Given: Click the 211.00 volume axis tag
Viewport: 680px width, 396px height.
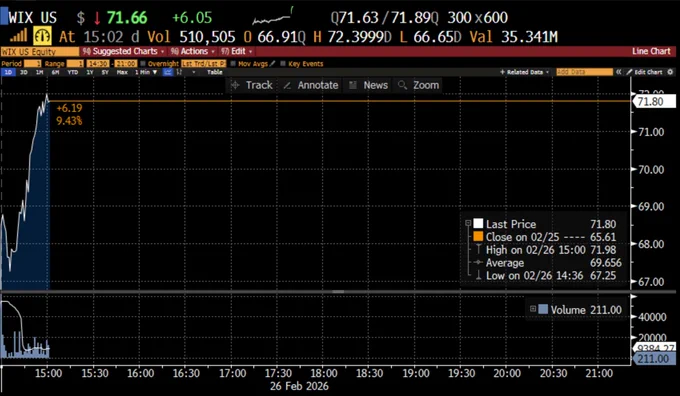Looking at the screenshot, I should click(x=655, y=359).
